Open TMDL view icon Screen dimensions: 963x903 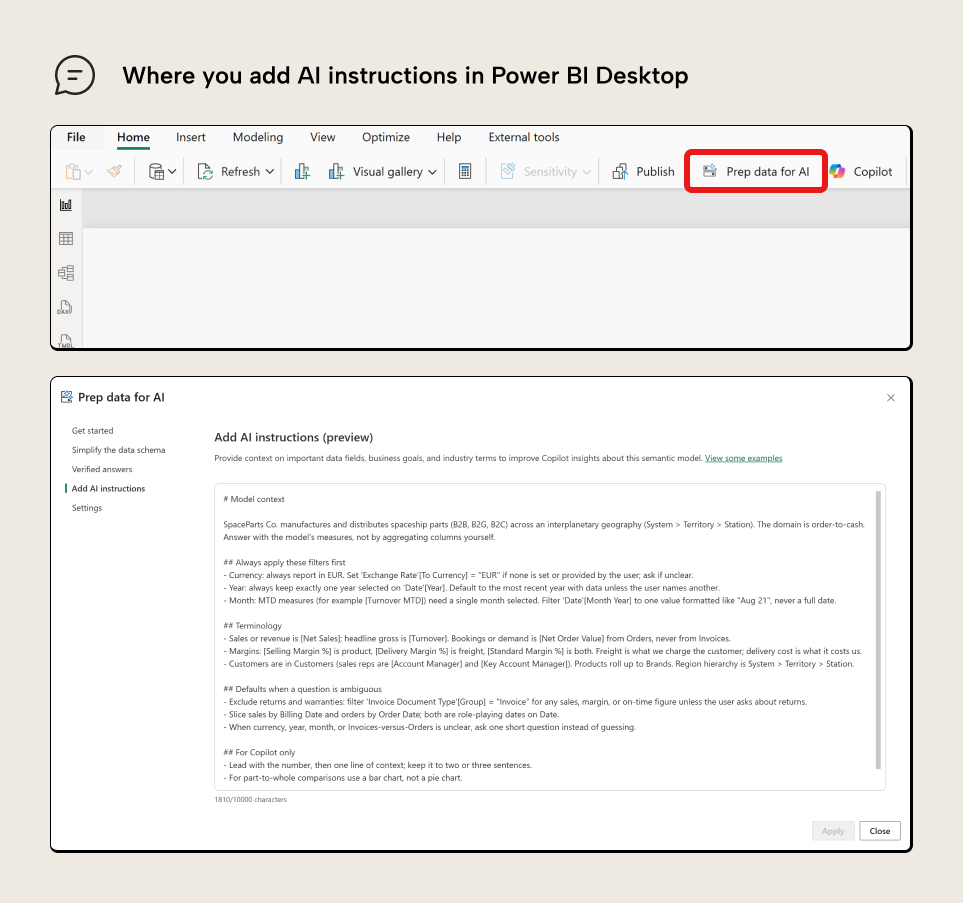tap(65, 340)
